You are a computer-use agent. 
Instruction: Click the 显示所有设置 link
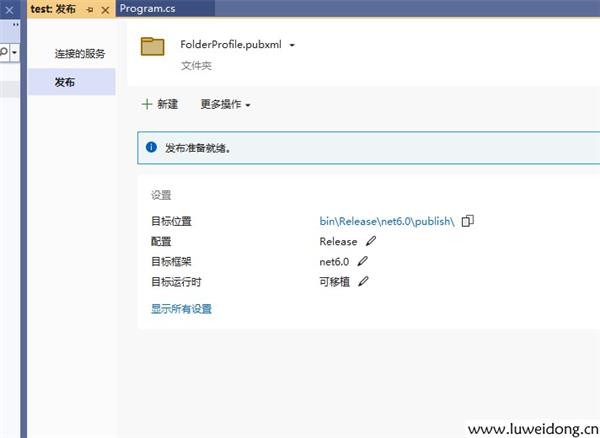[181, 309]
